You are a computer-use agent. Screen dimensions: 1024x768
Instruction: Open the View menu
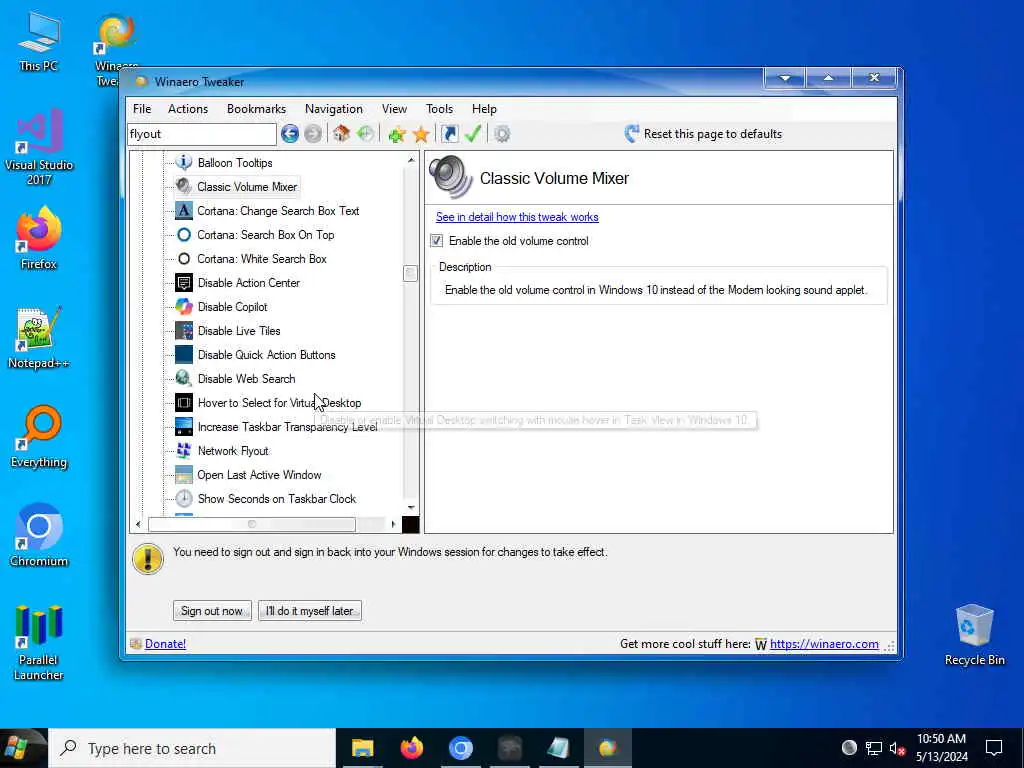click(x=394, y=109)
